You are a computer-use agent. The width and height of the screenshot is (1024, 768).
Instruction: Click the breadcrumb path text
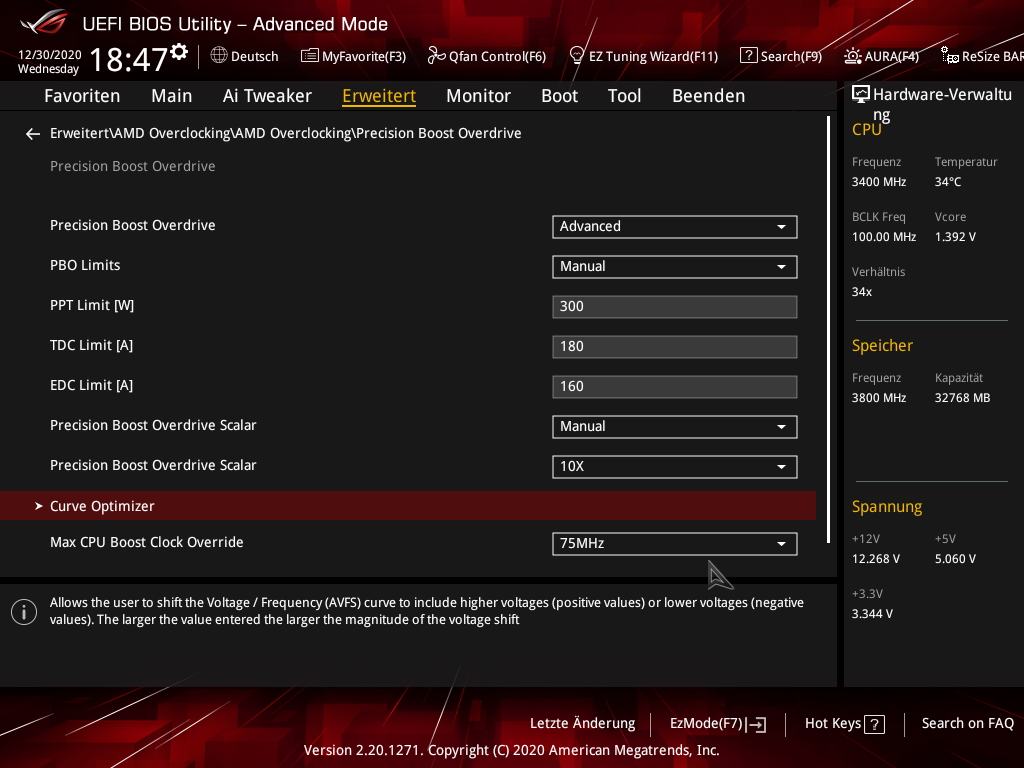click(285, 133)
